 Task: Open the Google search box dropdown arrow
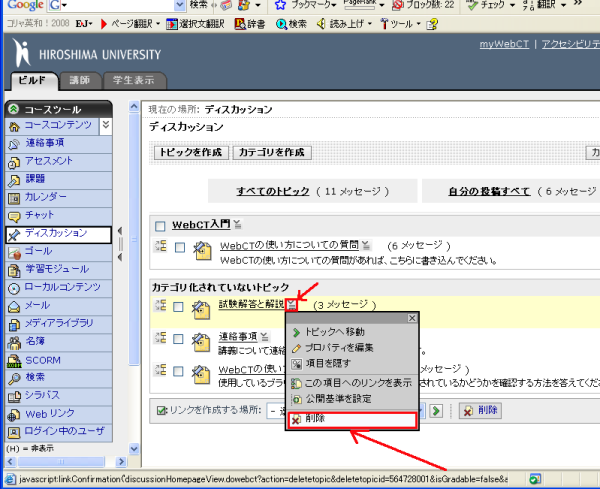(180, 4)
